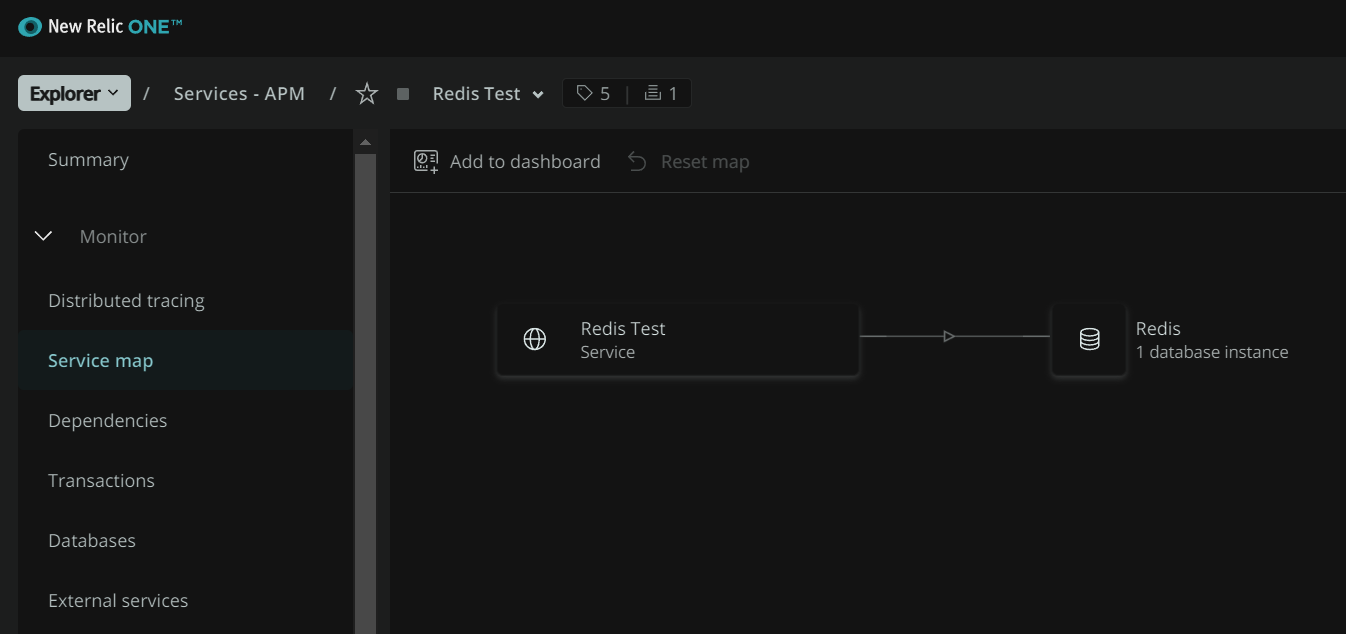Go to the Summary page
Screen dimensions: 1346x634
tap(88, 160)
